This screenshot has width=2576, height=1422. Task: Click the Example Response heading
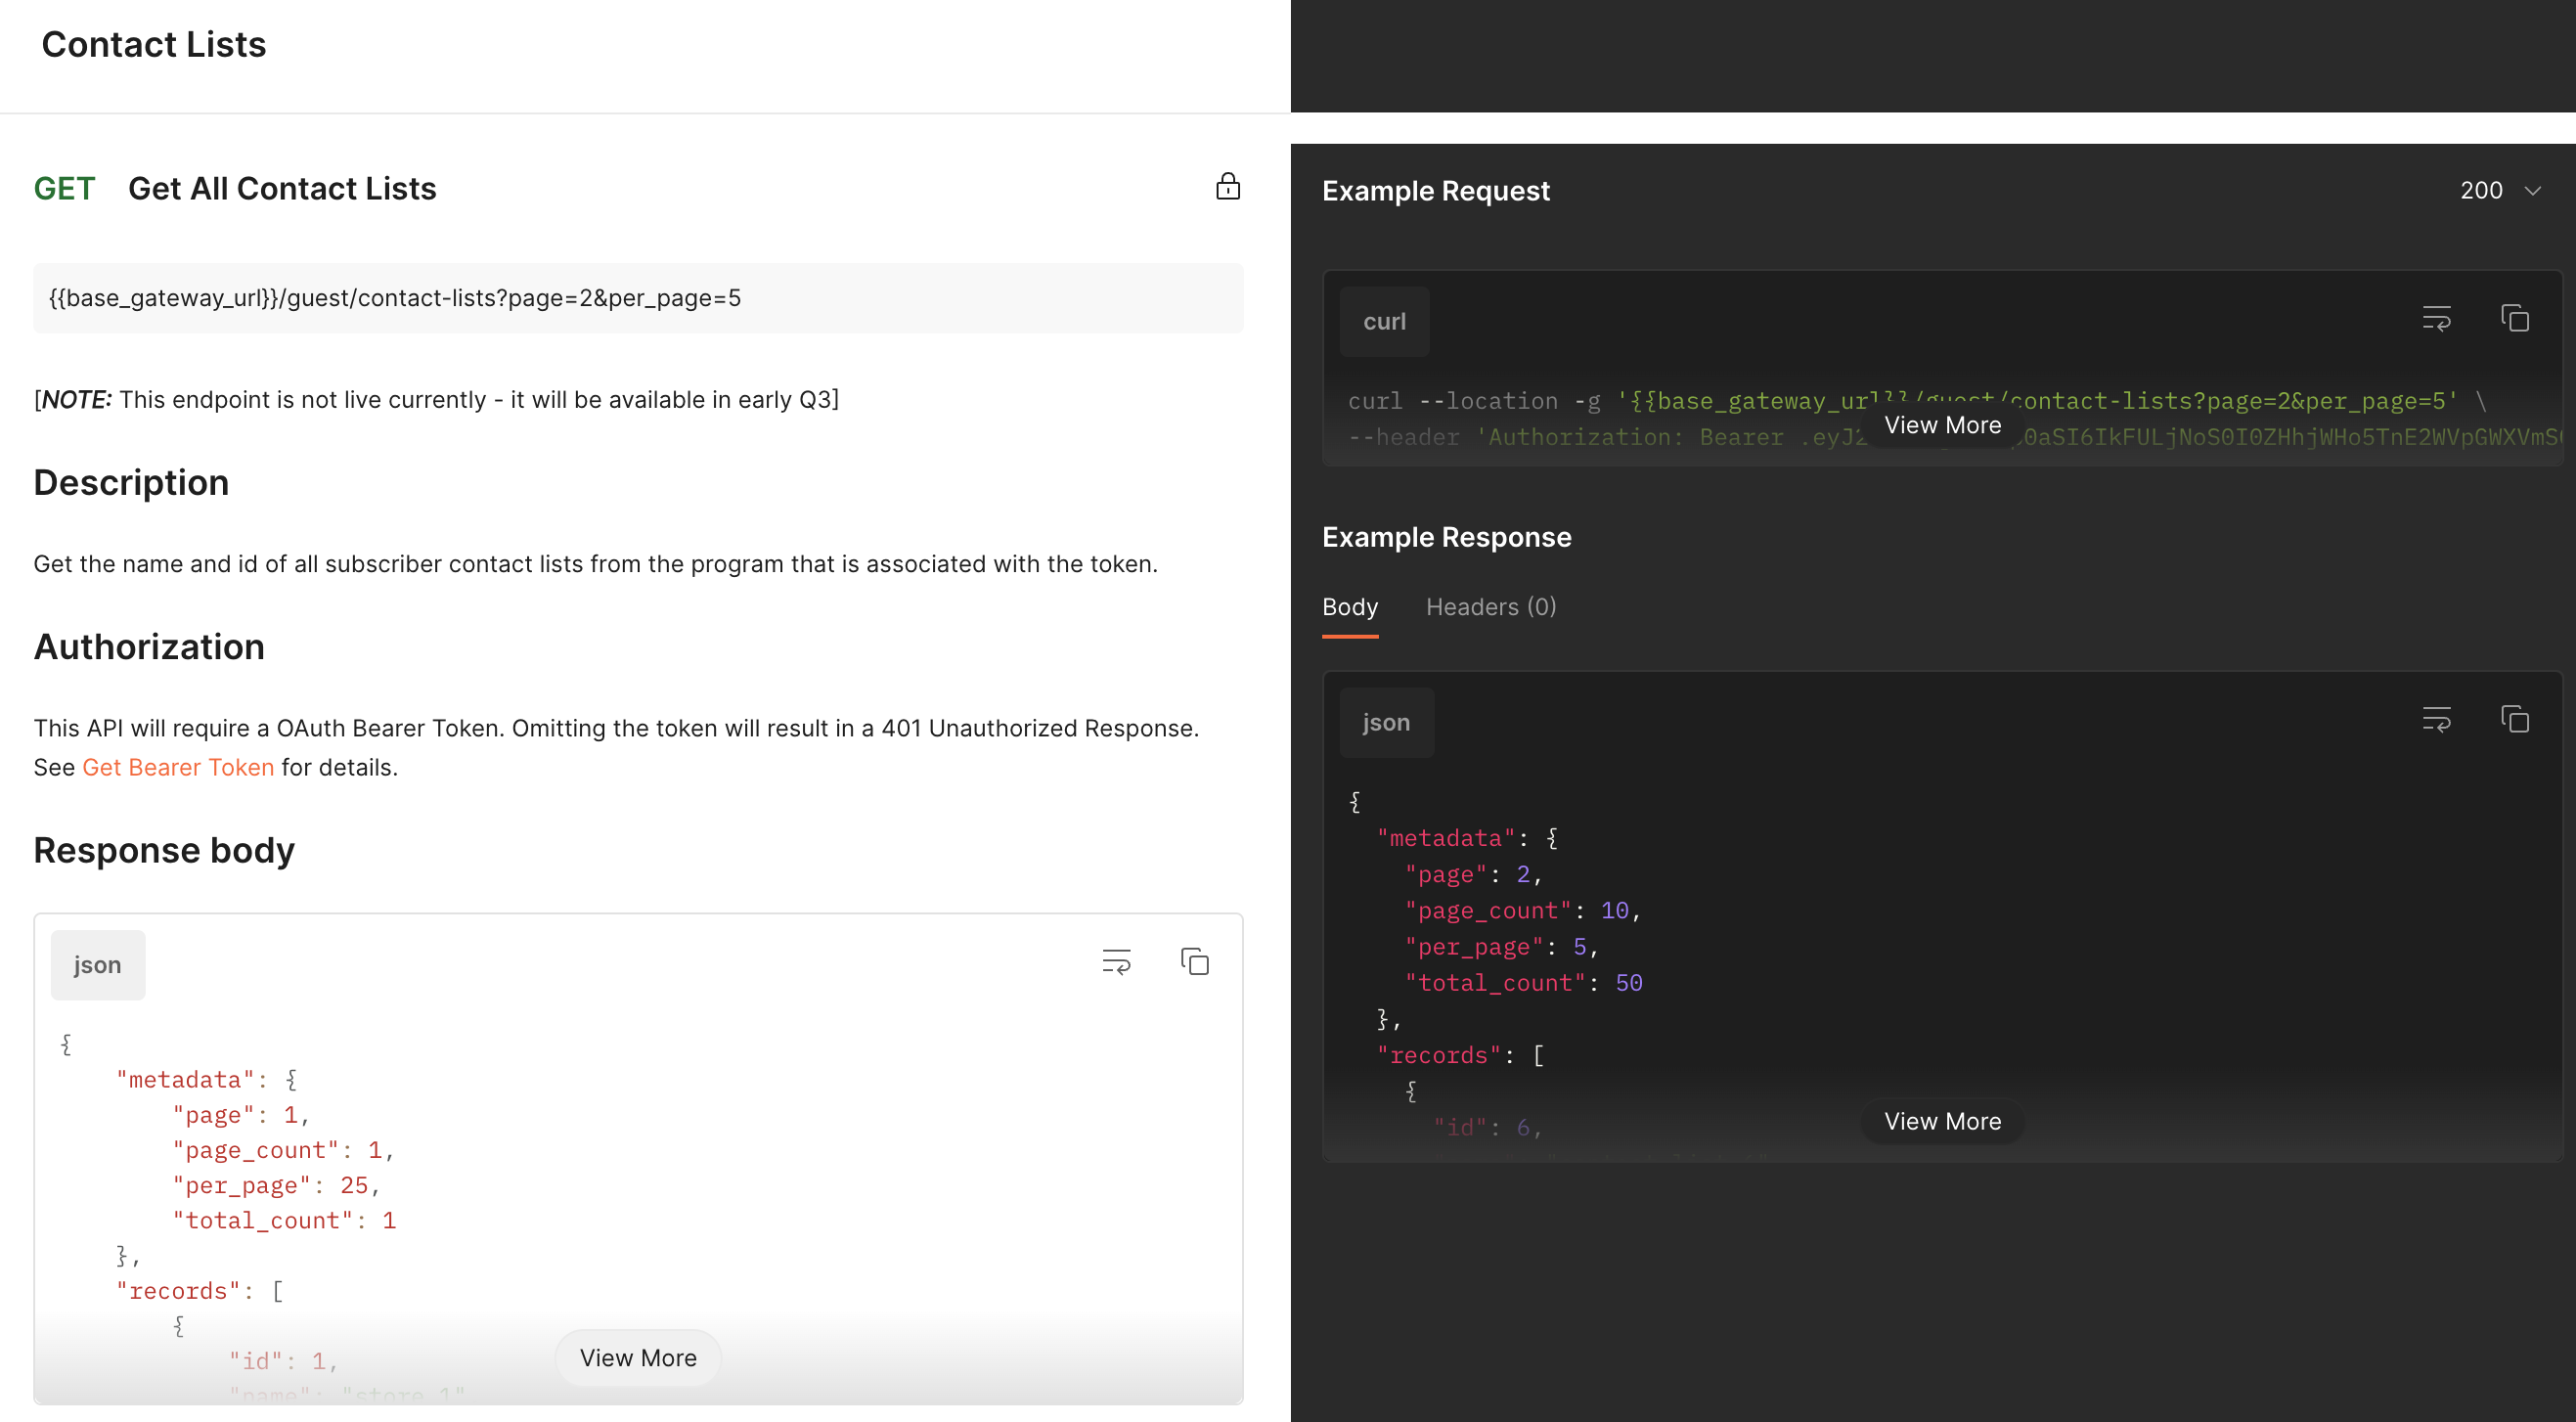click(x=1447, y=537)
